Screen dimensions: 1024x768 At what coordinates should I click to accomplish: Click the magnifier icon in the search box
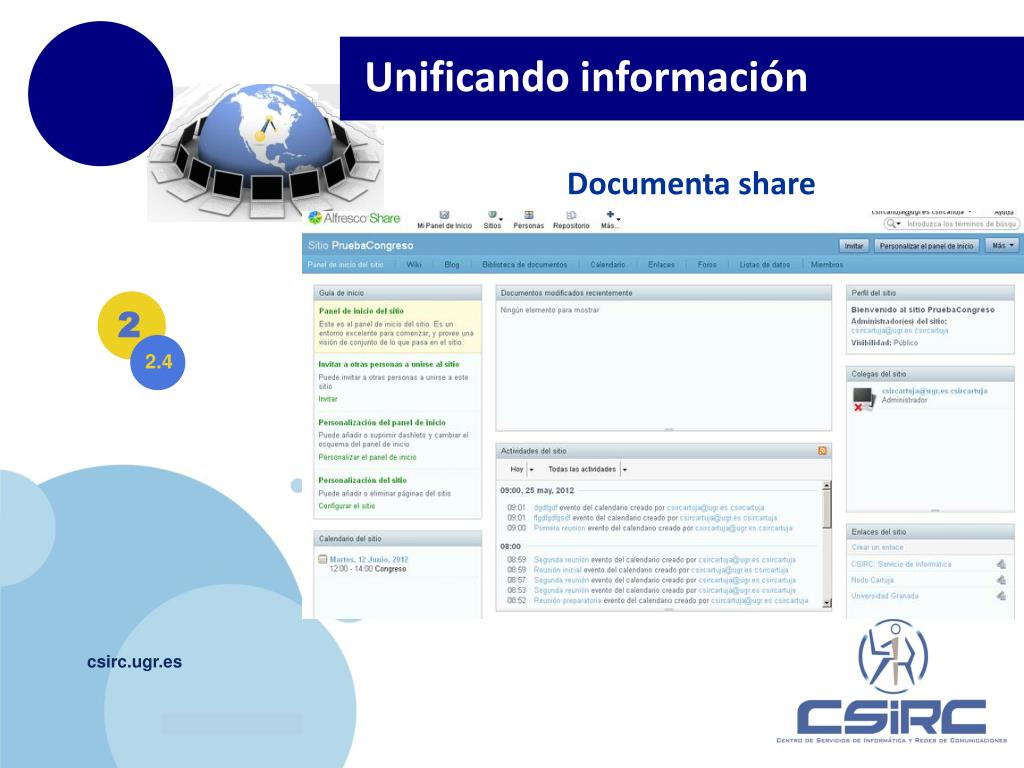(x=891, y=223)
